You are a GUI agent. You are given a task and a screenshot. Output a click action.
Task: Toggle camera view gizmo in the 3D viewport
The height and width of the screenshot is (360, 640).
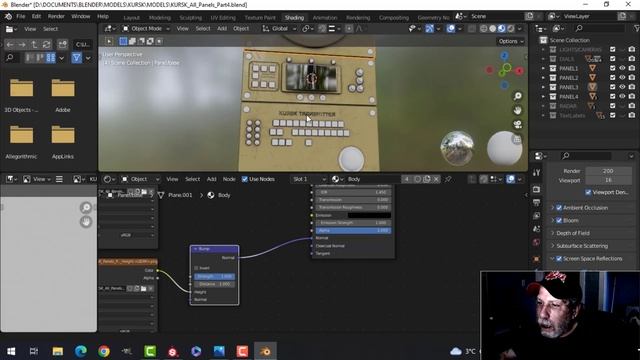point(518,124)
